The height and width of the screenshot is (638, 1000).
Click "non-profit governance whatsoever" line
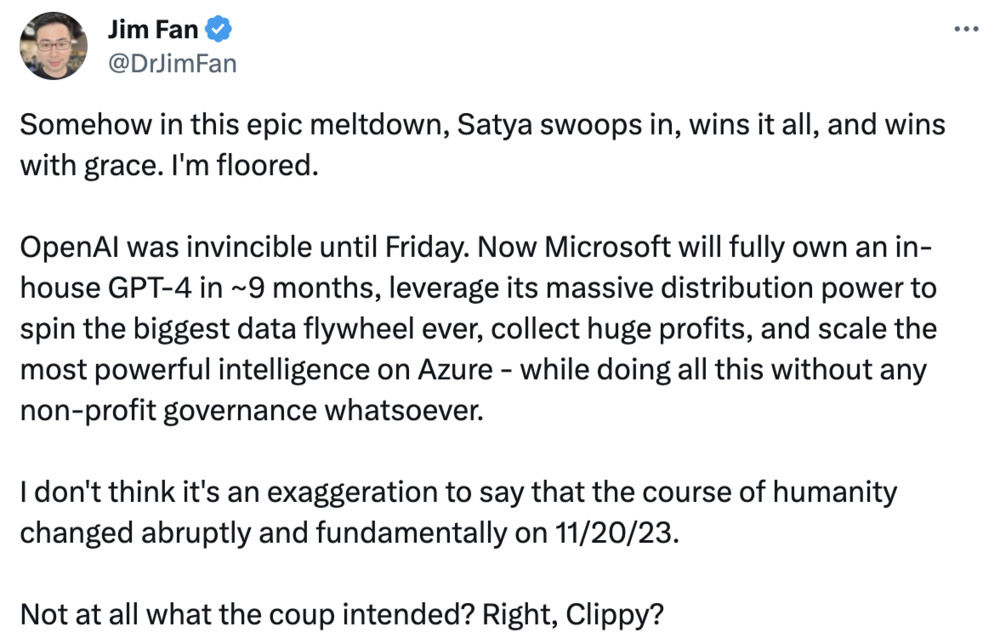click(x=250, y=409)
